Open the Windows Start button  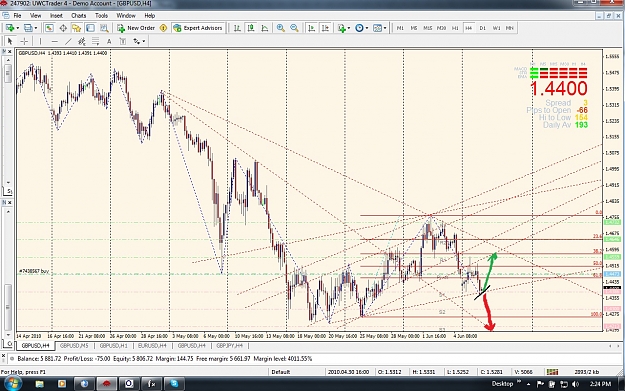click(x=12, y=384)
